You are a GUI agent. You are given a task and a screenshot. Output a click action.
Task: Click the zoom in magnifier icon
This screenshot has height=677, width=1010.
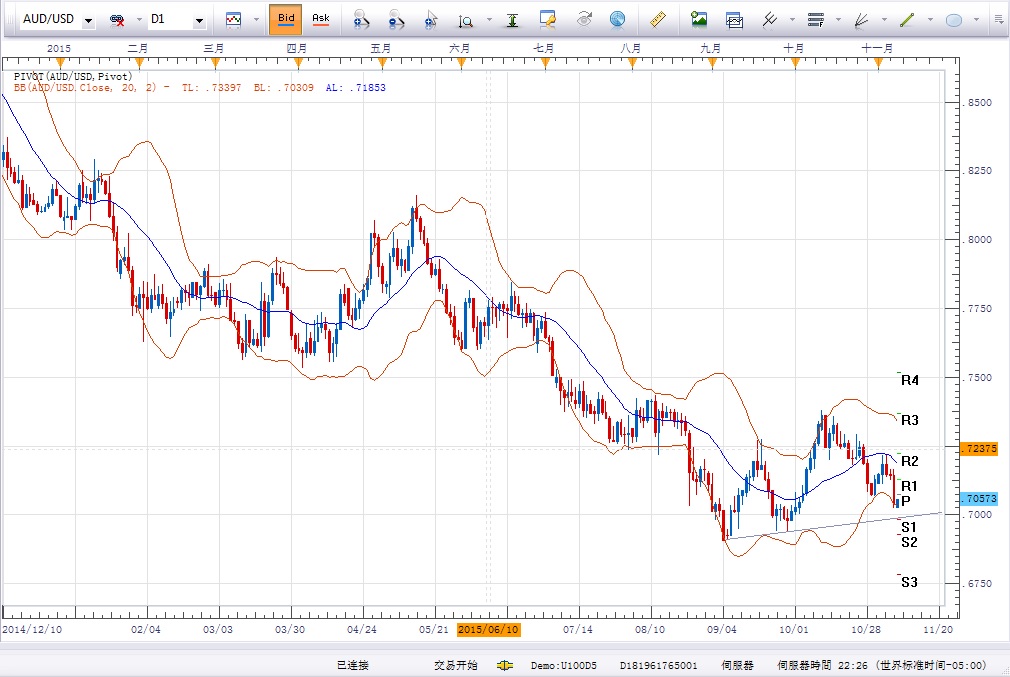[x=362, y=19]
